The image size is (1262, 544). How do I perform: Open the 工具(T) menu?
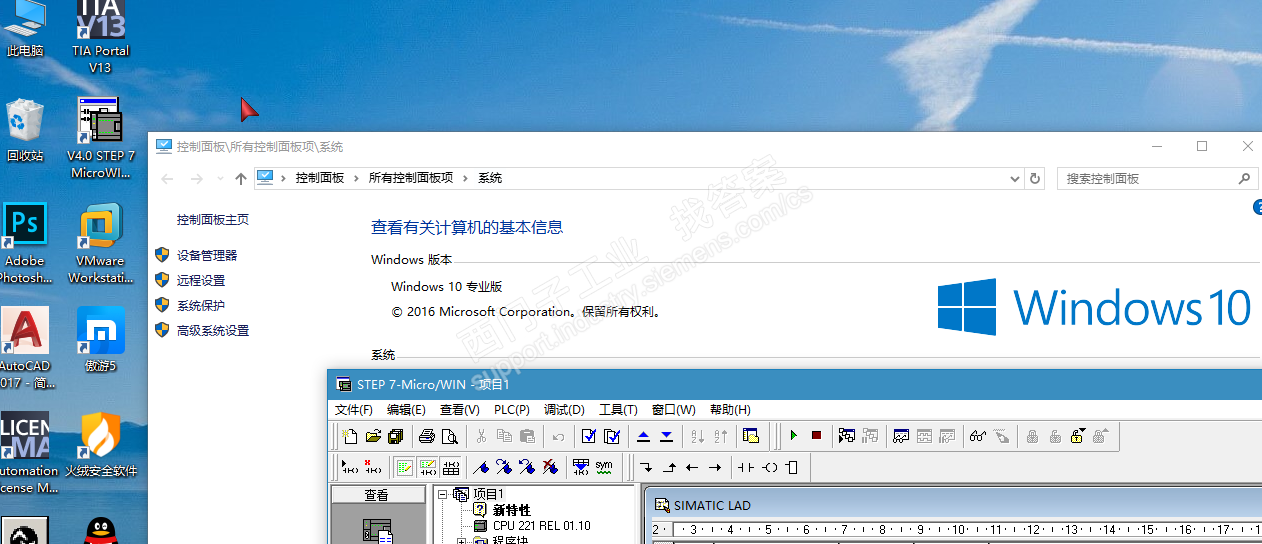coord(618,410)
